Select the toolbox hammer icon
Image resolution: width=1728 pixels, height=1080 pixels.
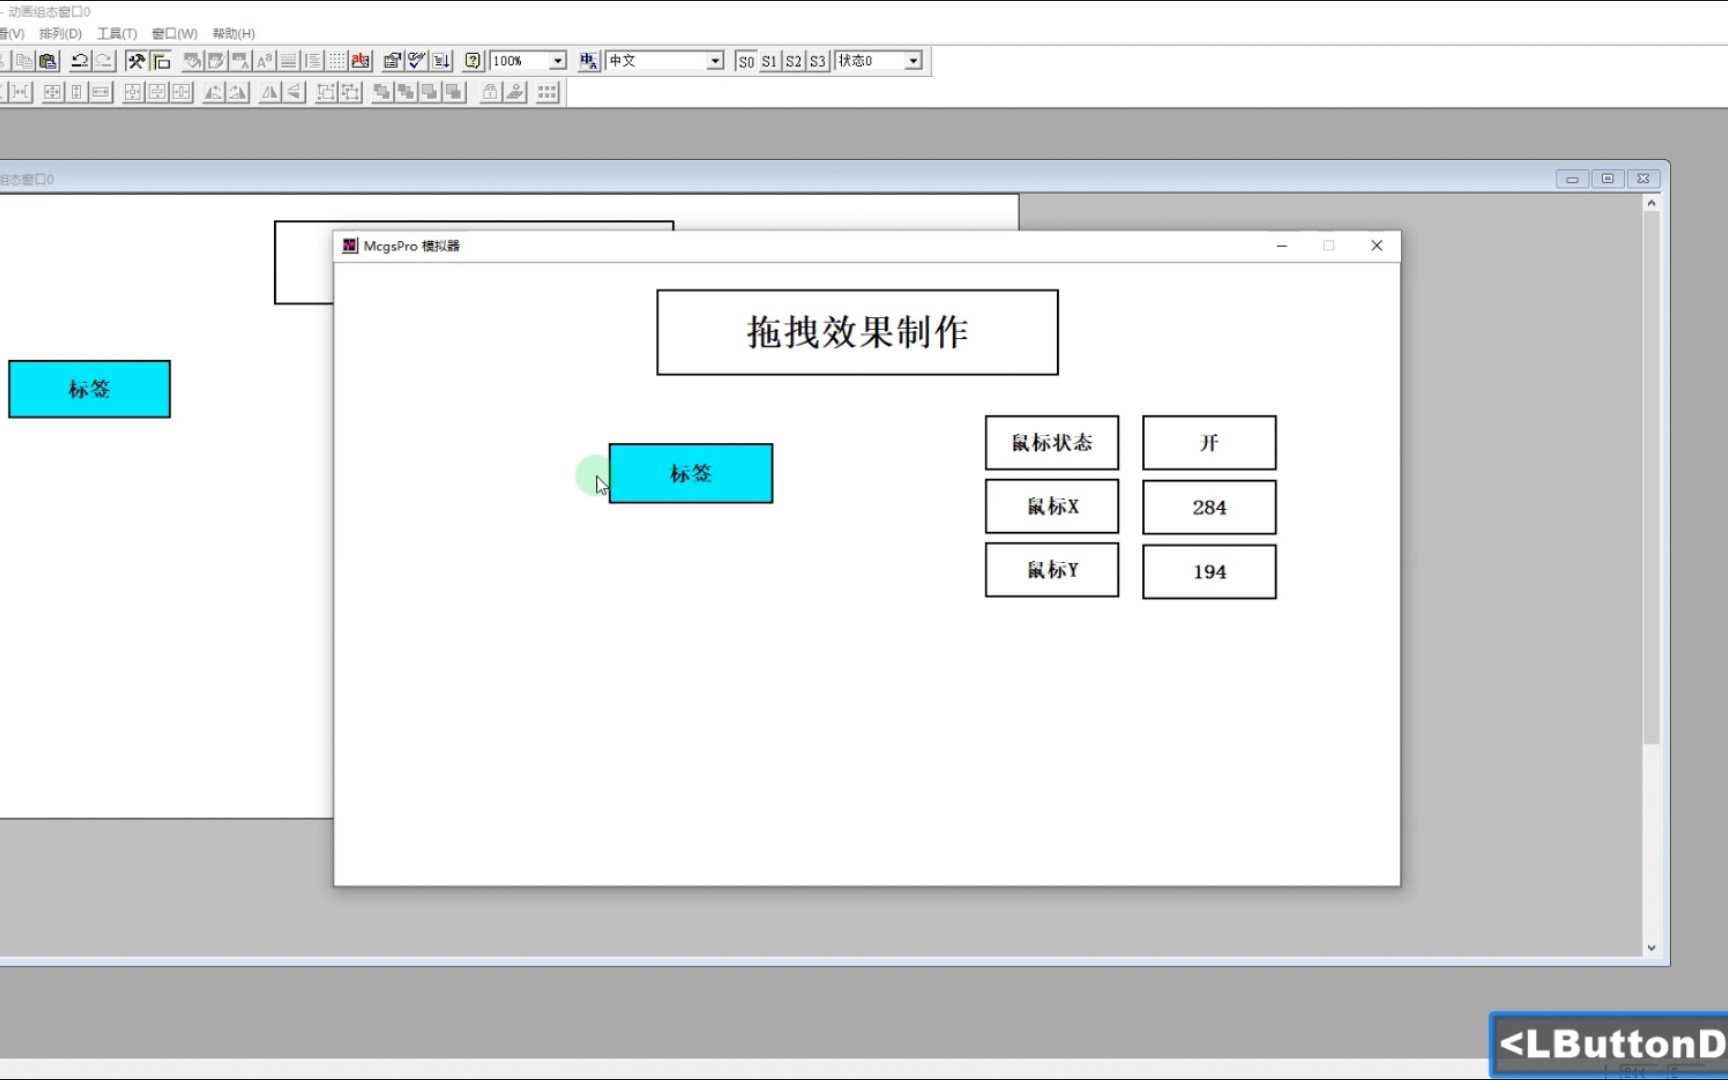pyautogui.click(x=135, y=61)
